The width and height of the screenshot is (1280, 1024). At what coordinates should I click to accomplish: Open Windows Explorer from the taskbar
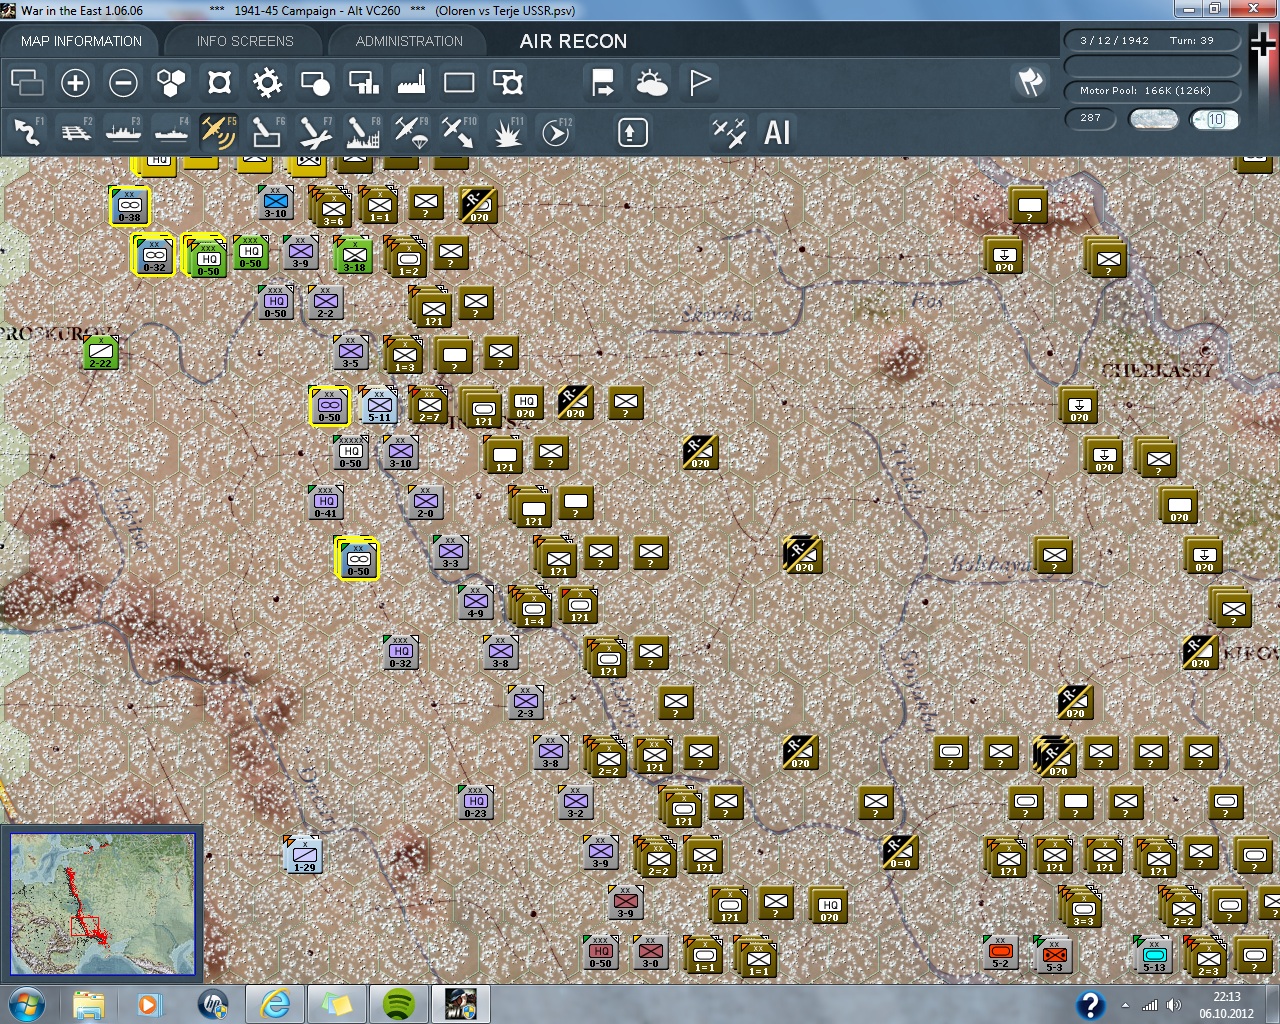click(89, 1004)
